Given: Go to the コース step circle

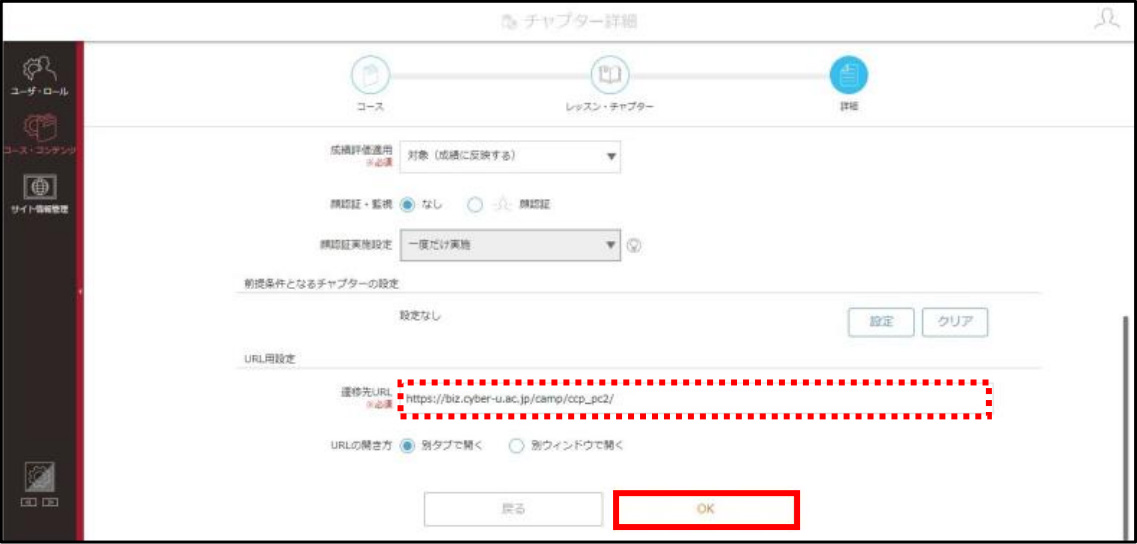Looking at the screenshot, I should coord(371,75).
